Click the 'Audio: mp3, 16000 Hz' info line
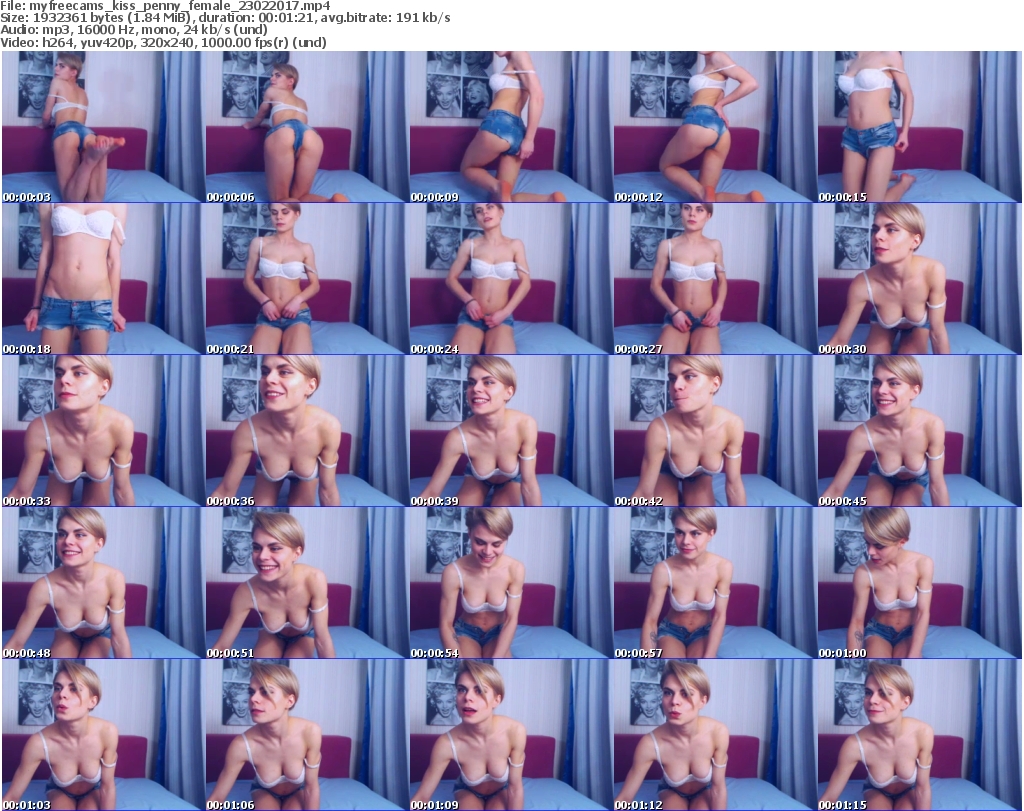Viewport: 1024px width, 811px height. (x=134, y=30)
